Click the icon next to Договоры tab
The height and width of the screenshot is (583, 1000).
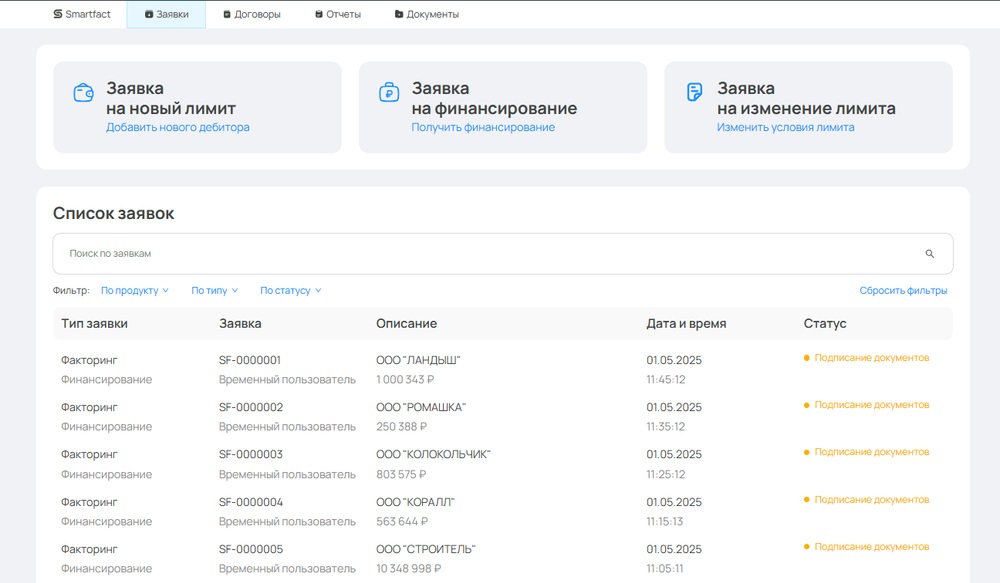pos(227,14)
